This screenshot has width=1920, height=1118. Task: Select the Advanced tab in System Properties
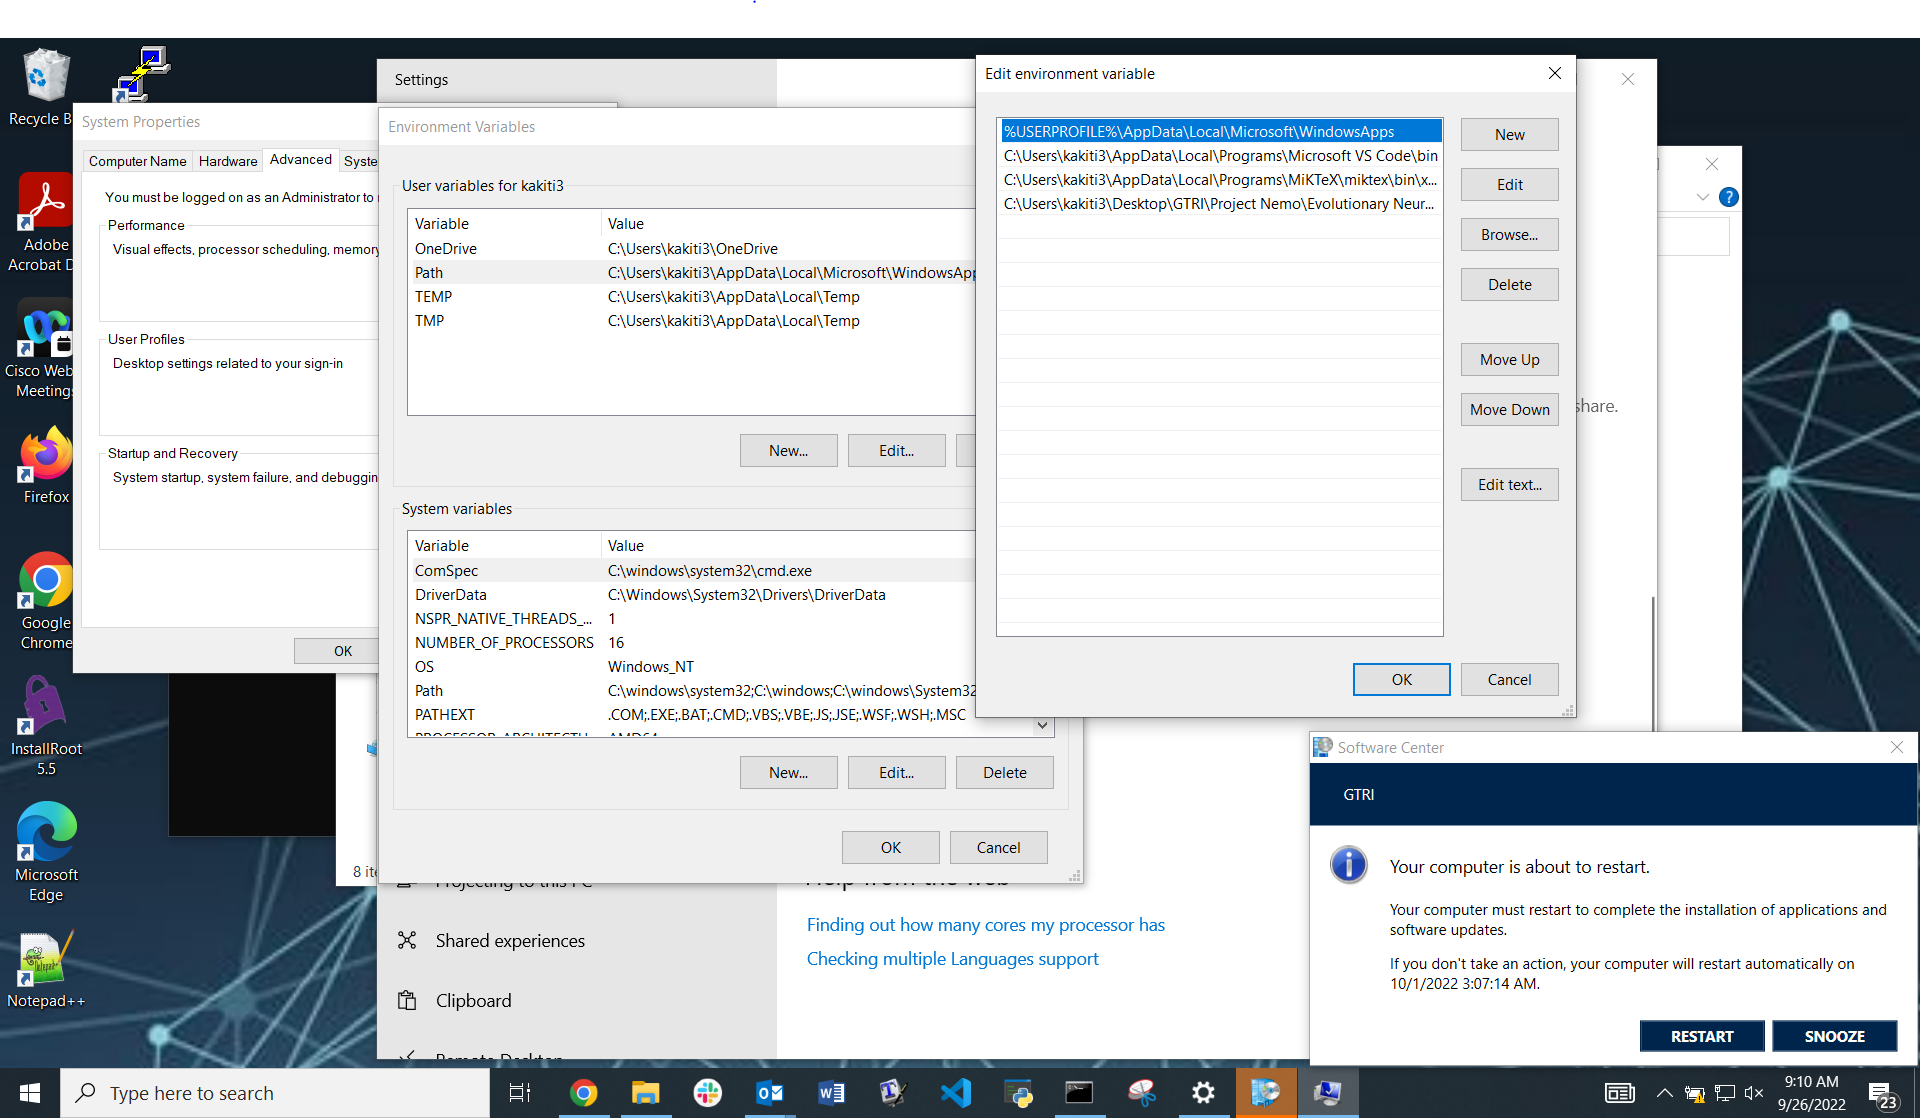point(300,159)
